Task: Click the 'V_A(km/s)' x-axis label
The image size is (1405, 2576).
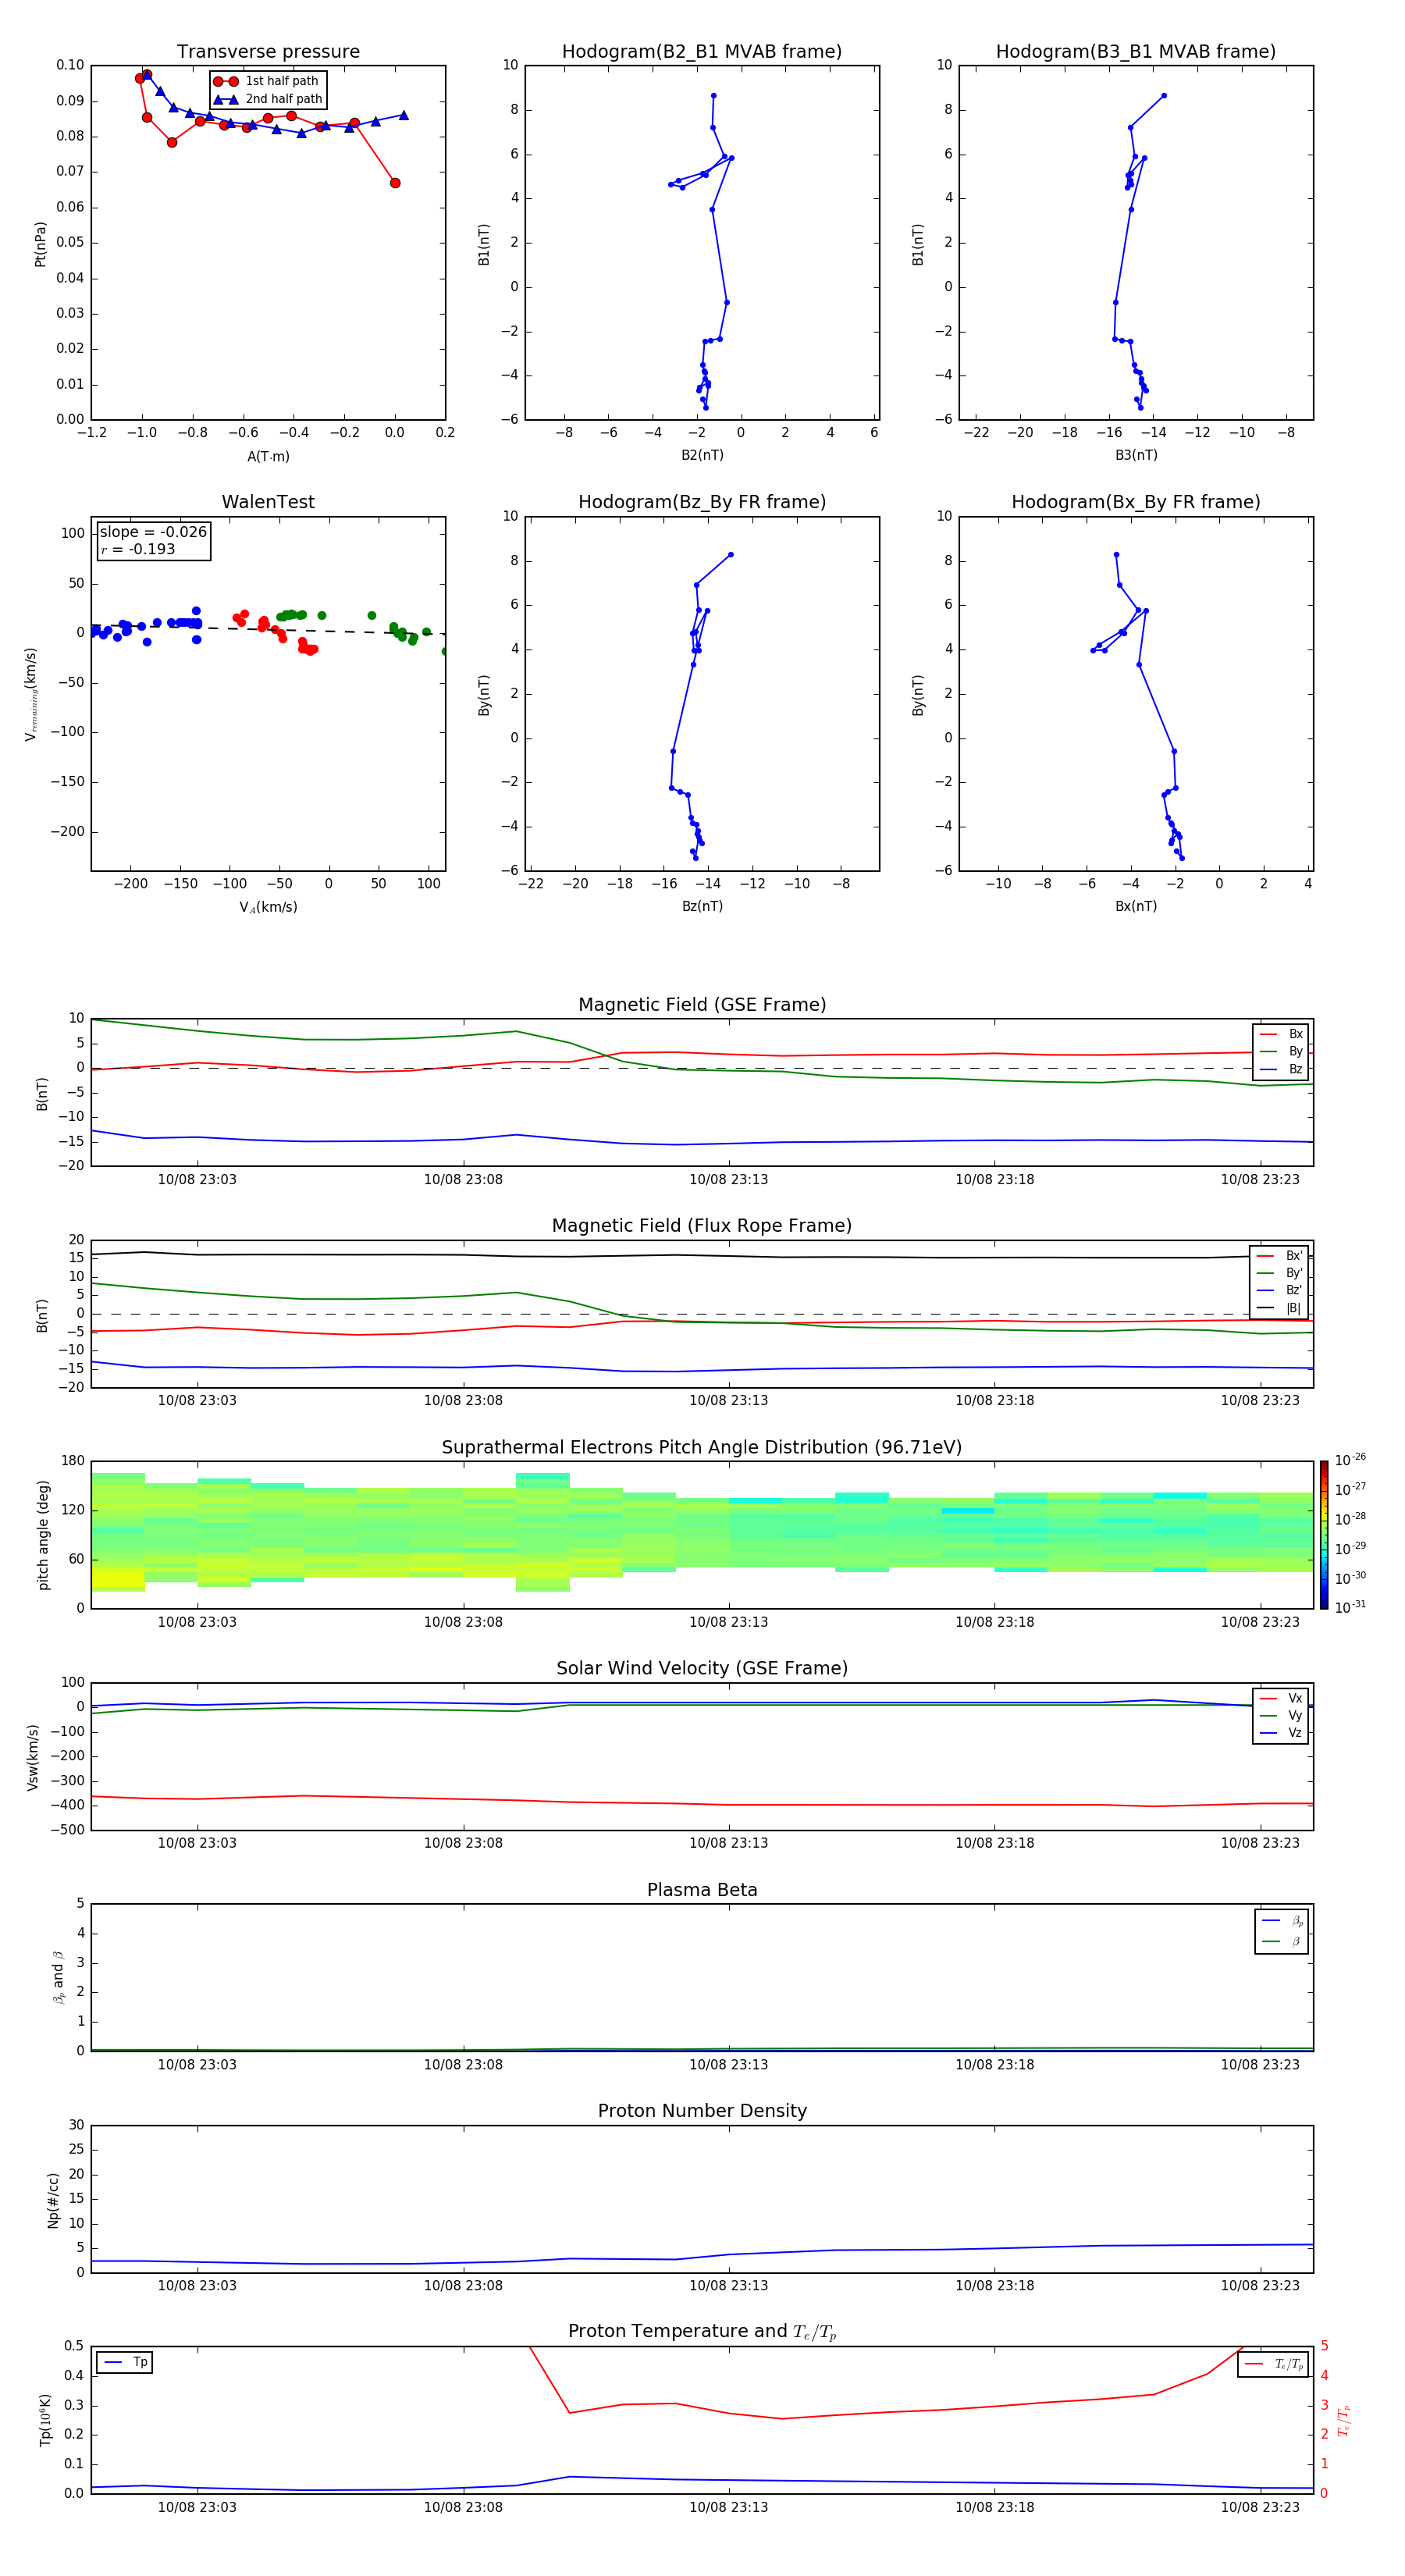Action: point(268,907)
